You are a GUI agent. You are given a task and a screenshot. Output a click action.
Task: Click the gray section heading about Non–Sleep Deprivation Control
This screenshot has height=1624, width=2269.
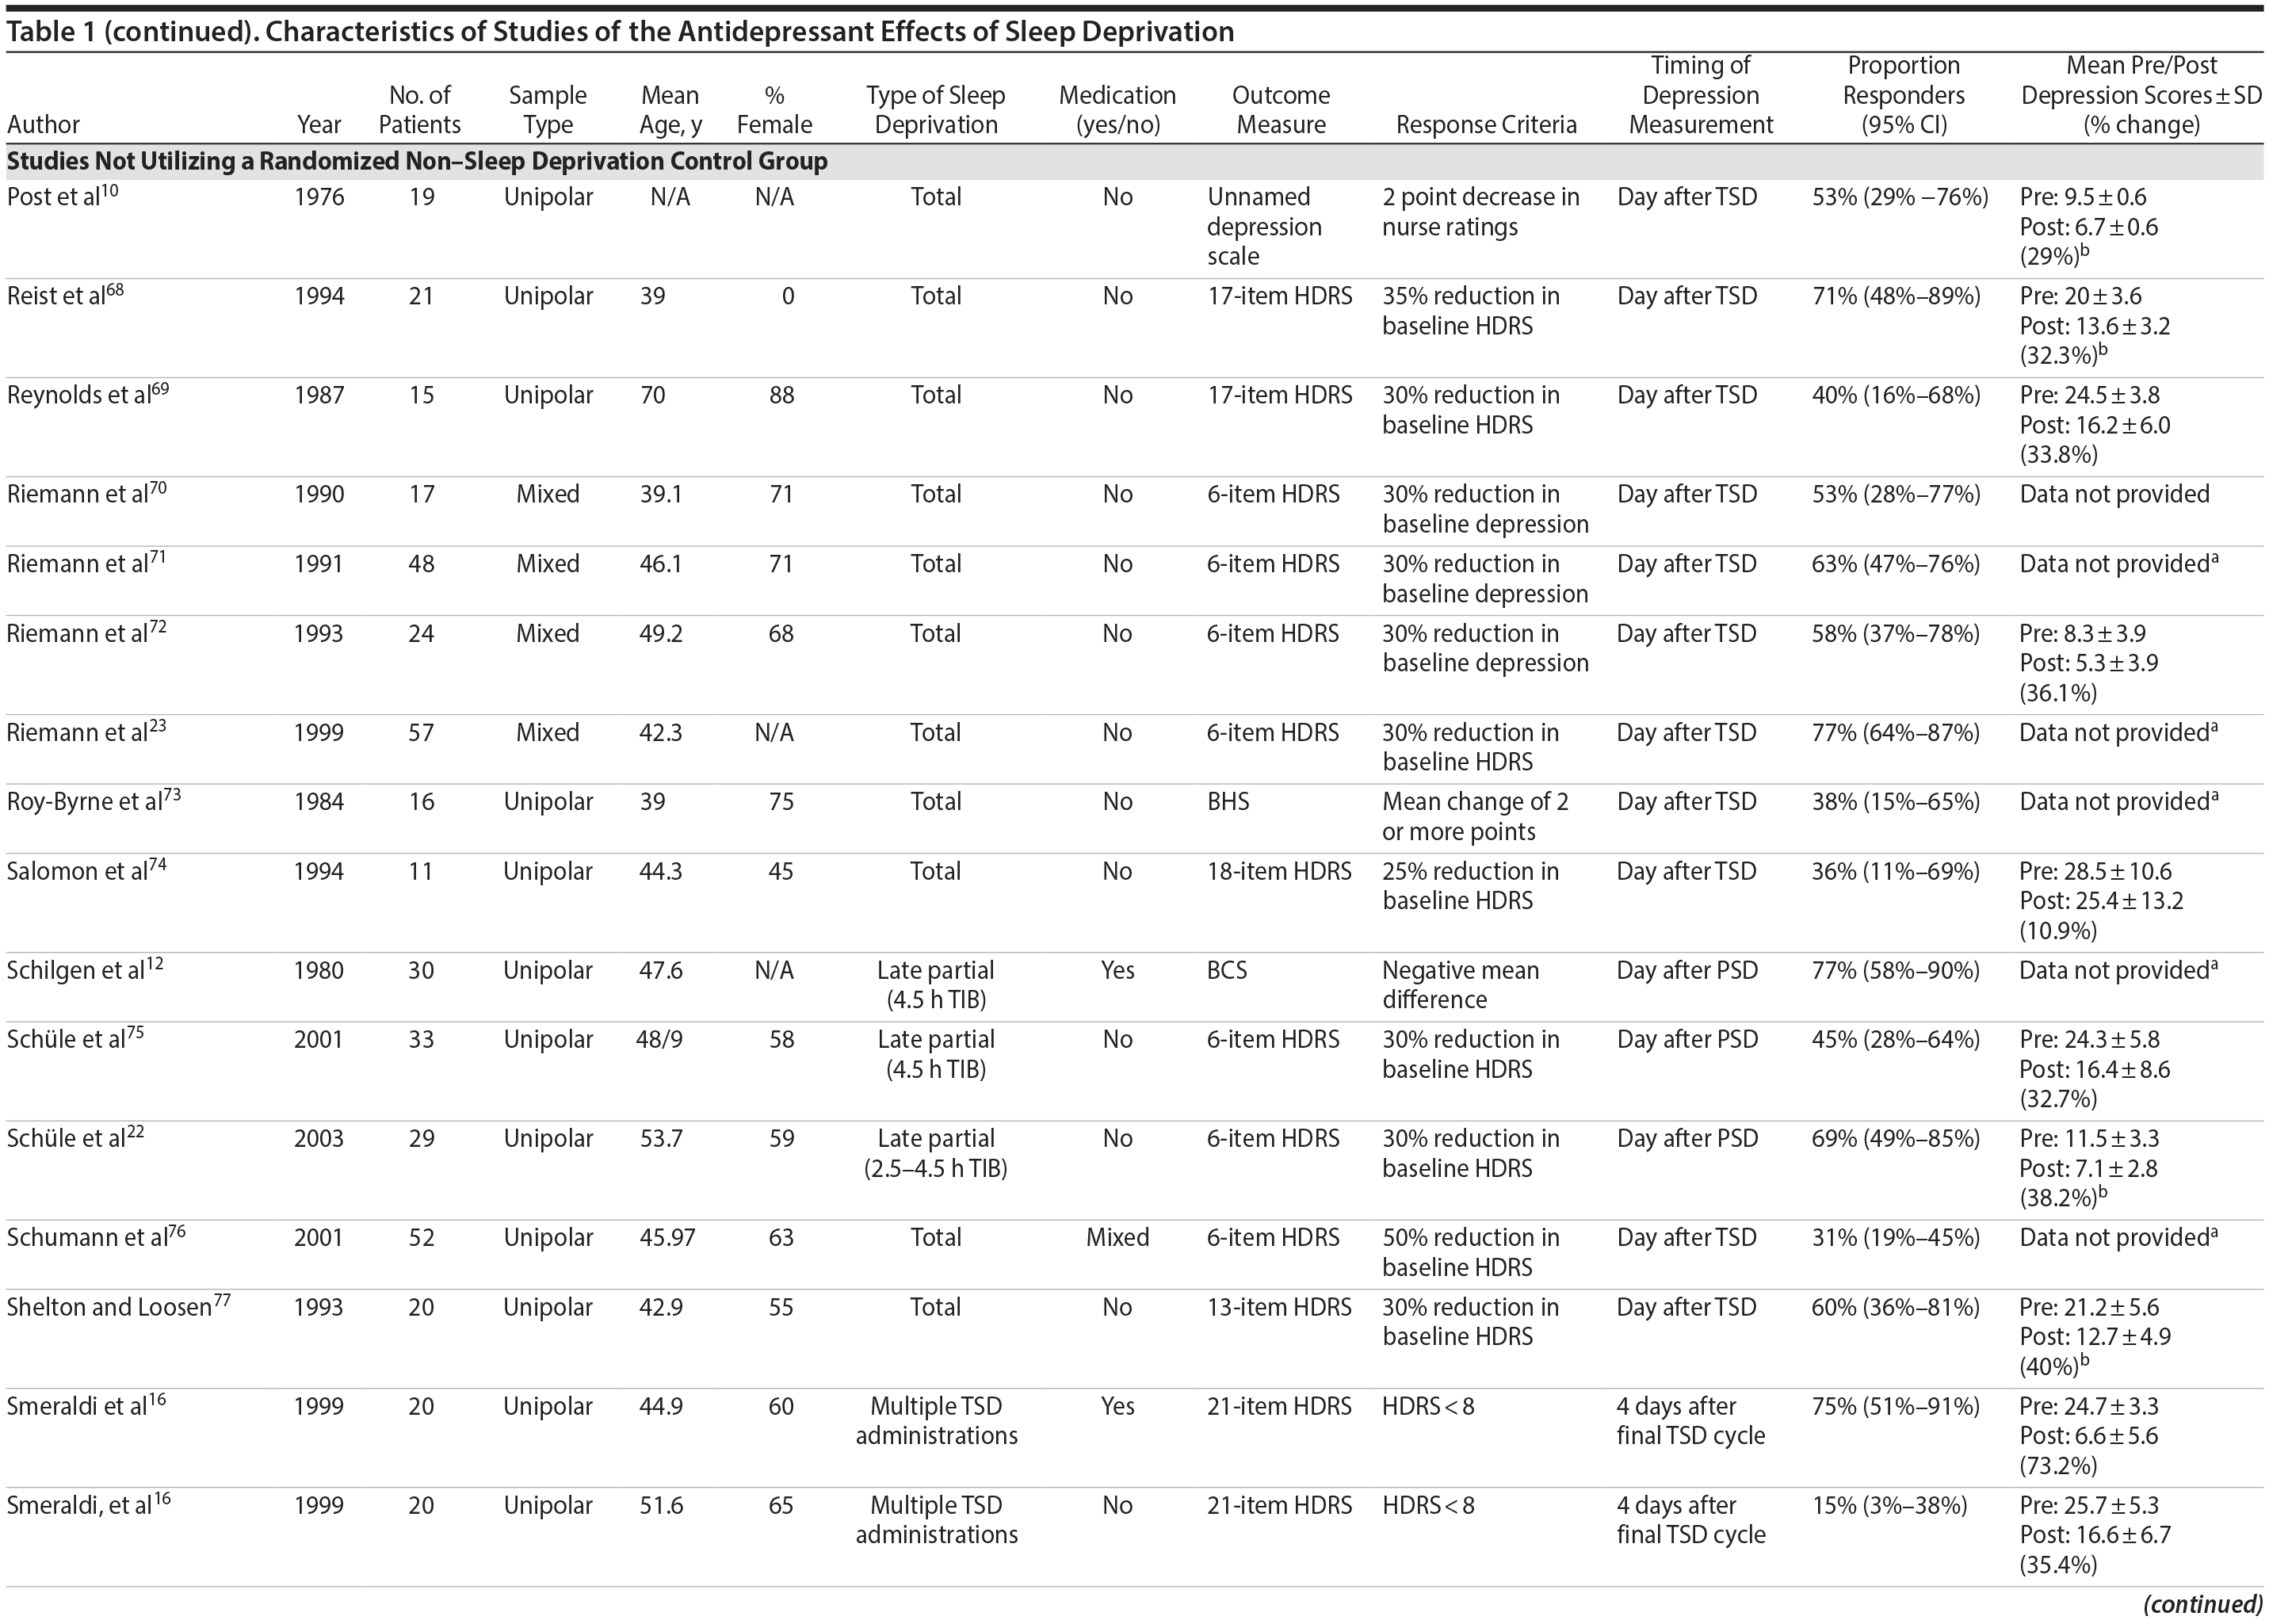(417, 161)
